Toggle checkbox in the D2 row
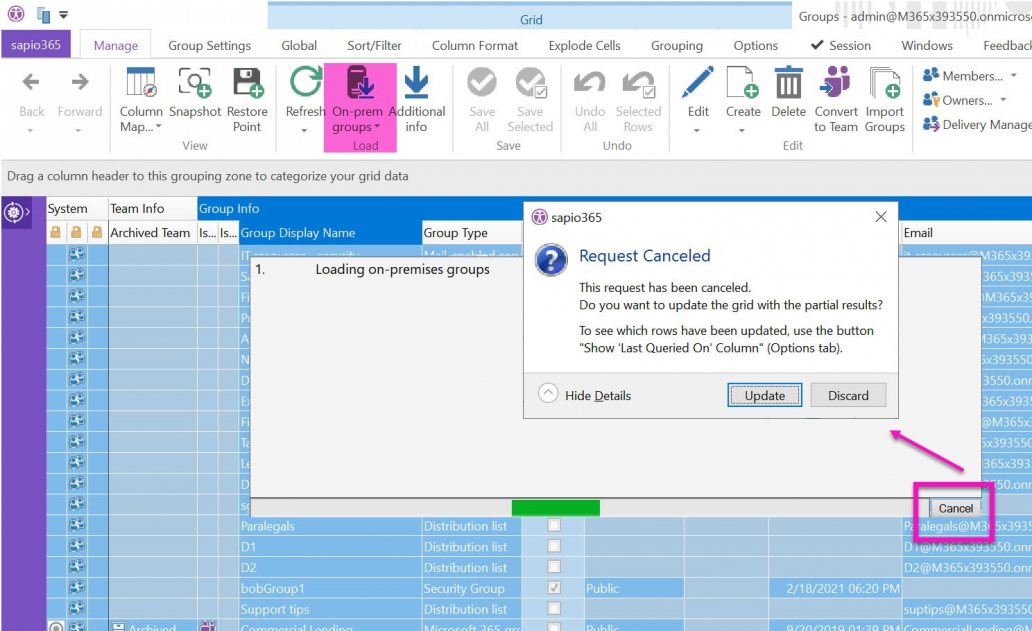Image resolution: width=1032 pixels, height=631 pixels. click(554, 567)
